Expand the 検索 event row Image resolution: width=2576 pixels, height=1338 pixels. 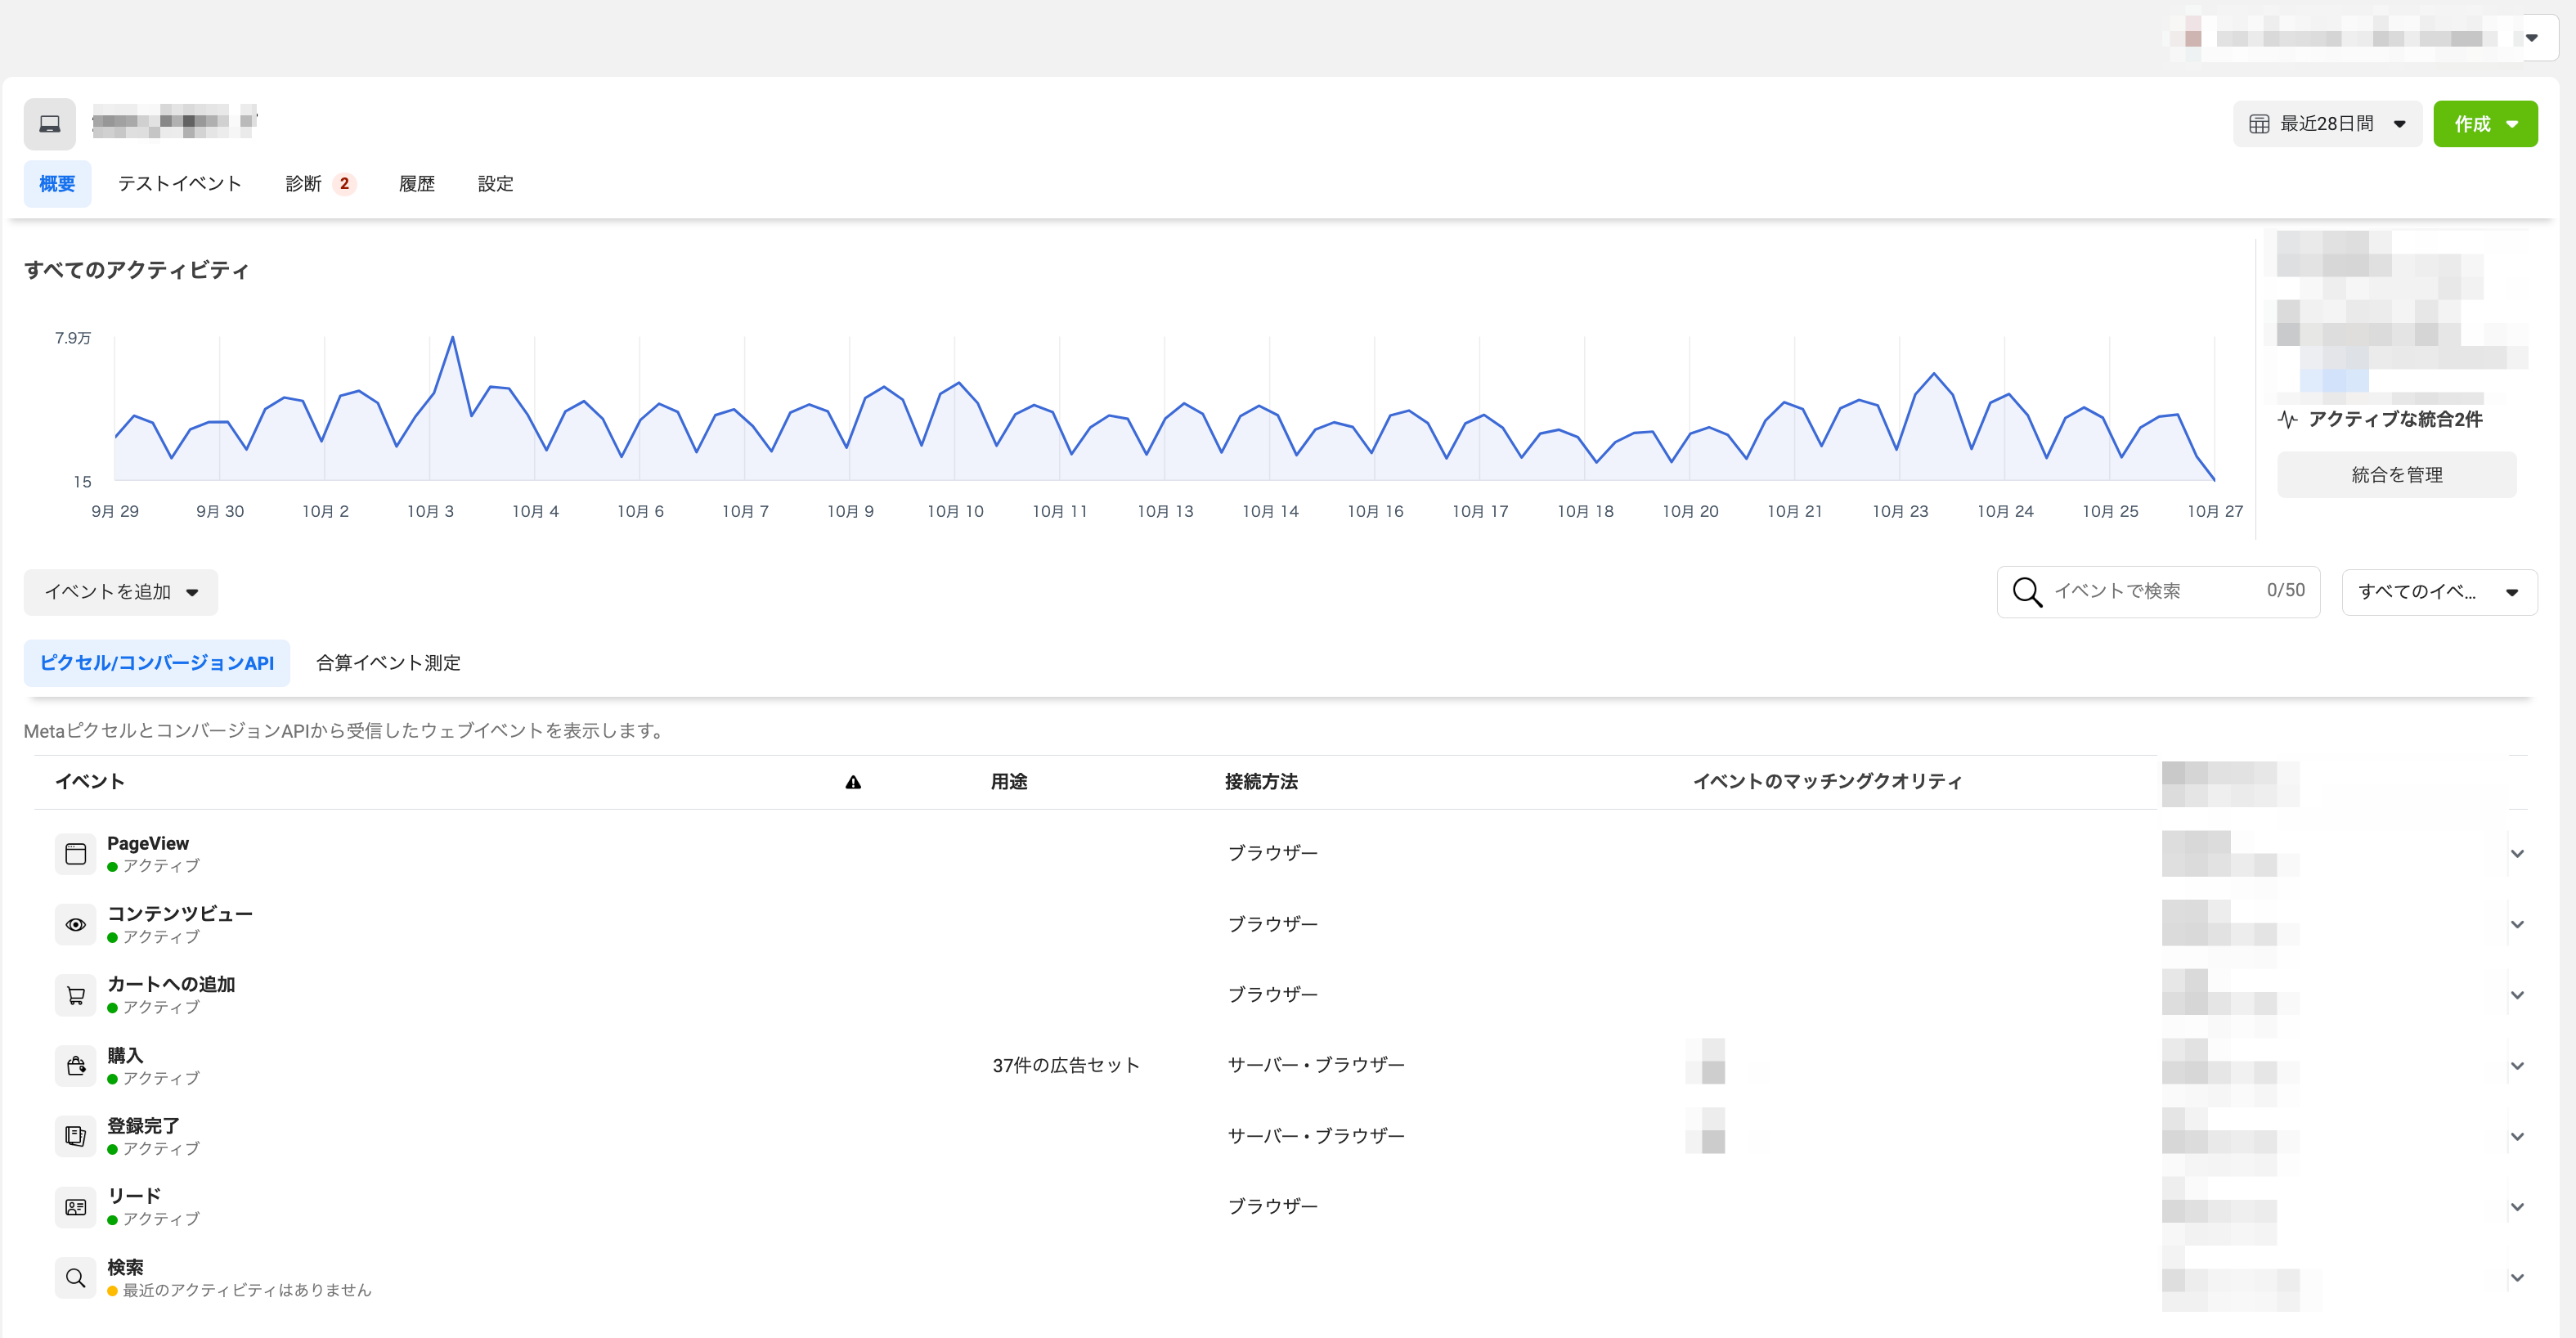point(2517,1278)
